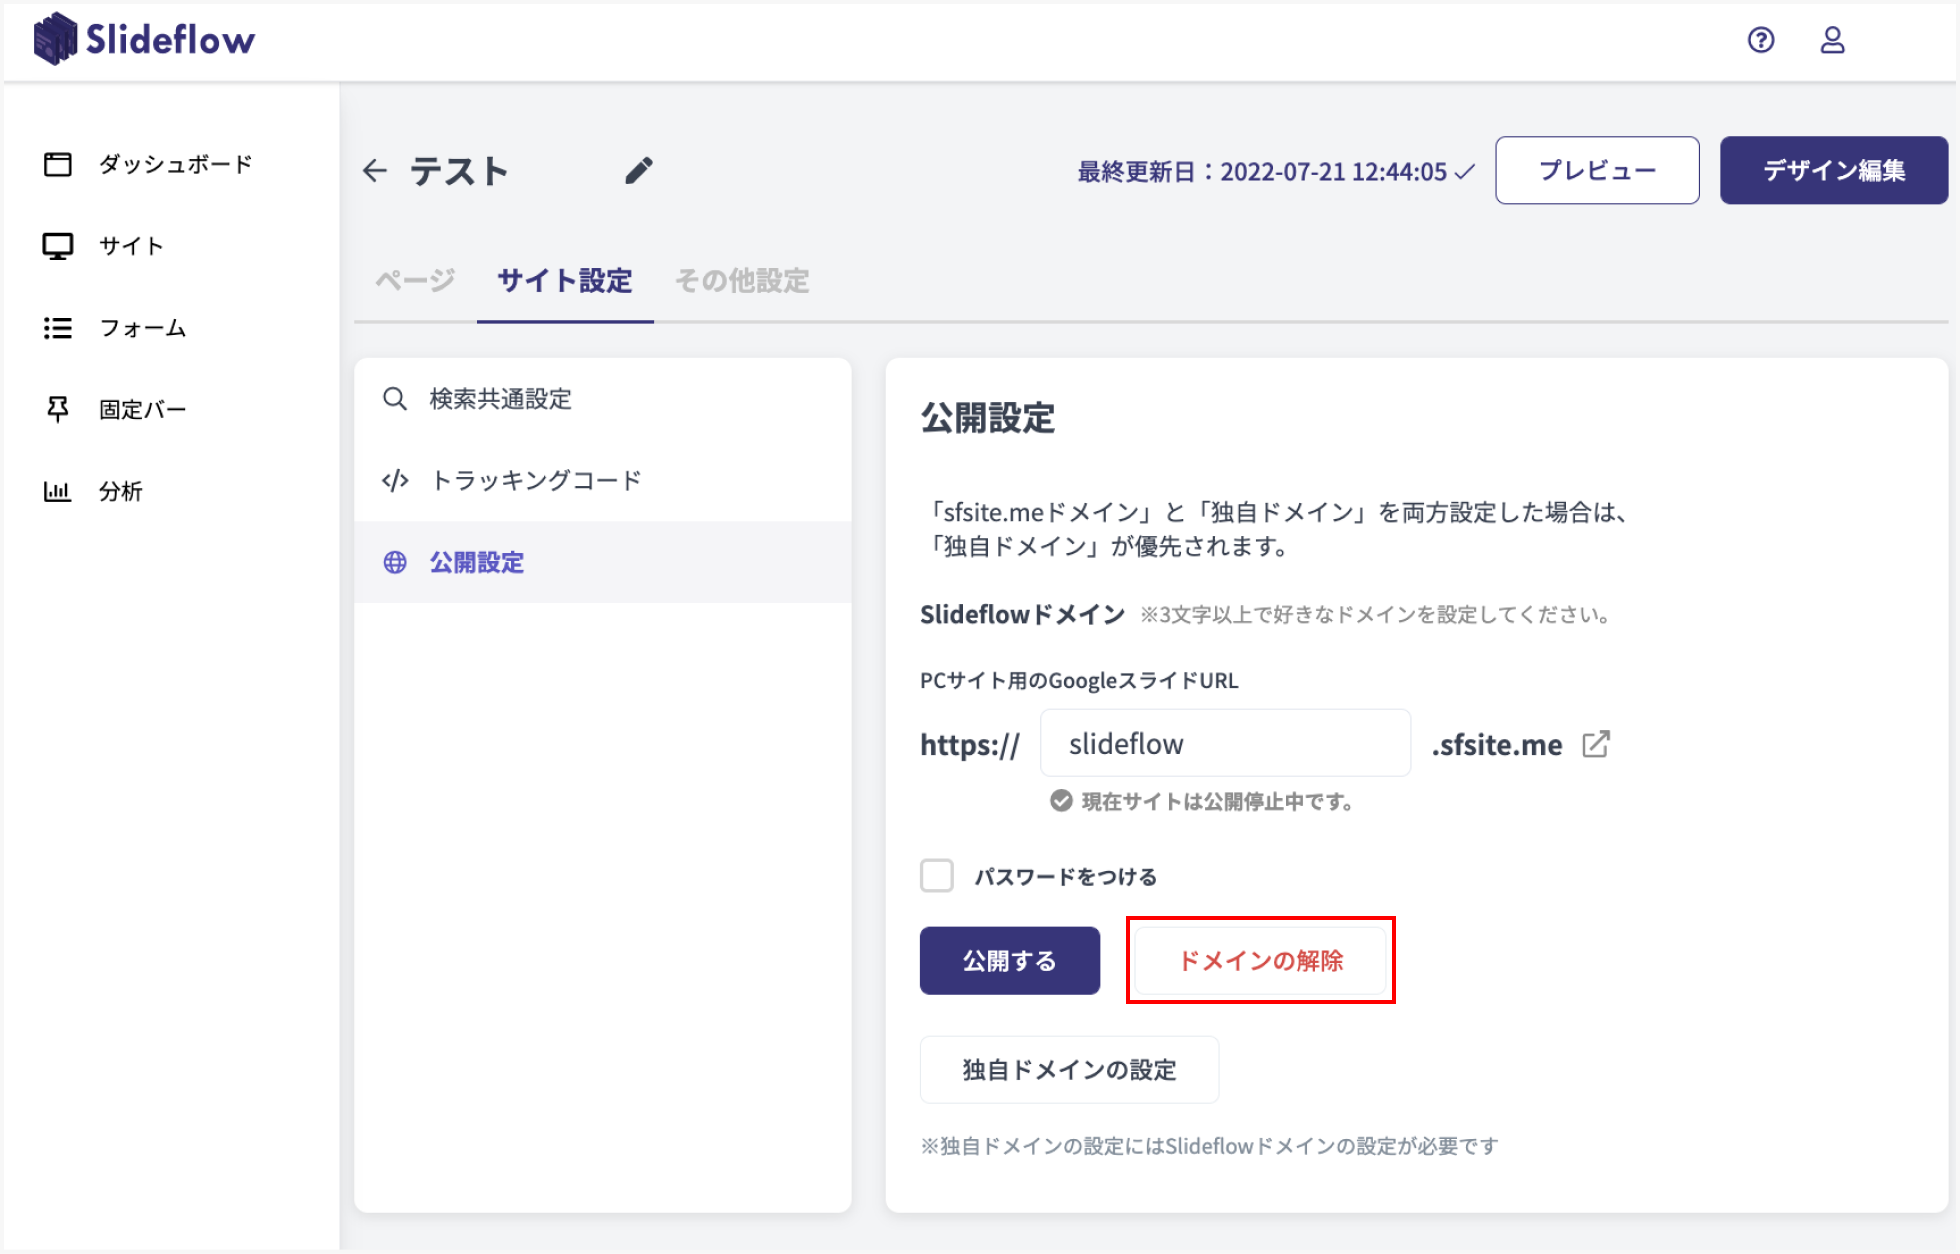The image size is (1960, 1254).
Task: Click the ドメインの解除 button
Action: pyautogui.click(x=1260, y=961)
